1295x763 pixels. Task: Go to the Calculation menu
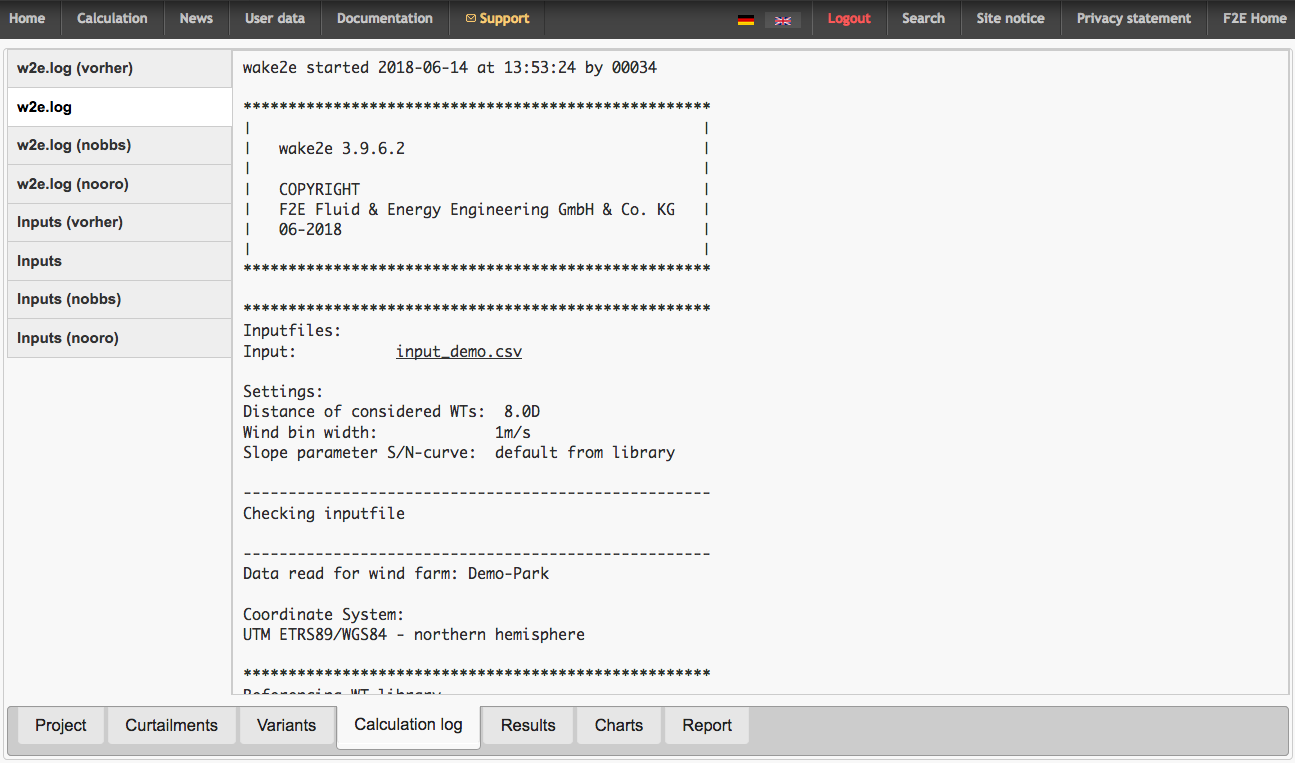click(112, 19)
